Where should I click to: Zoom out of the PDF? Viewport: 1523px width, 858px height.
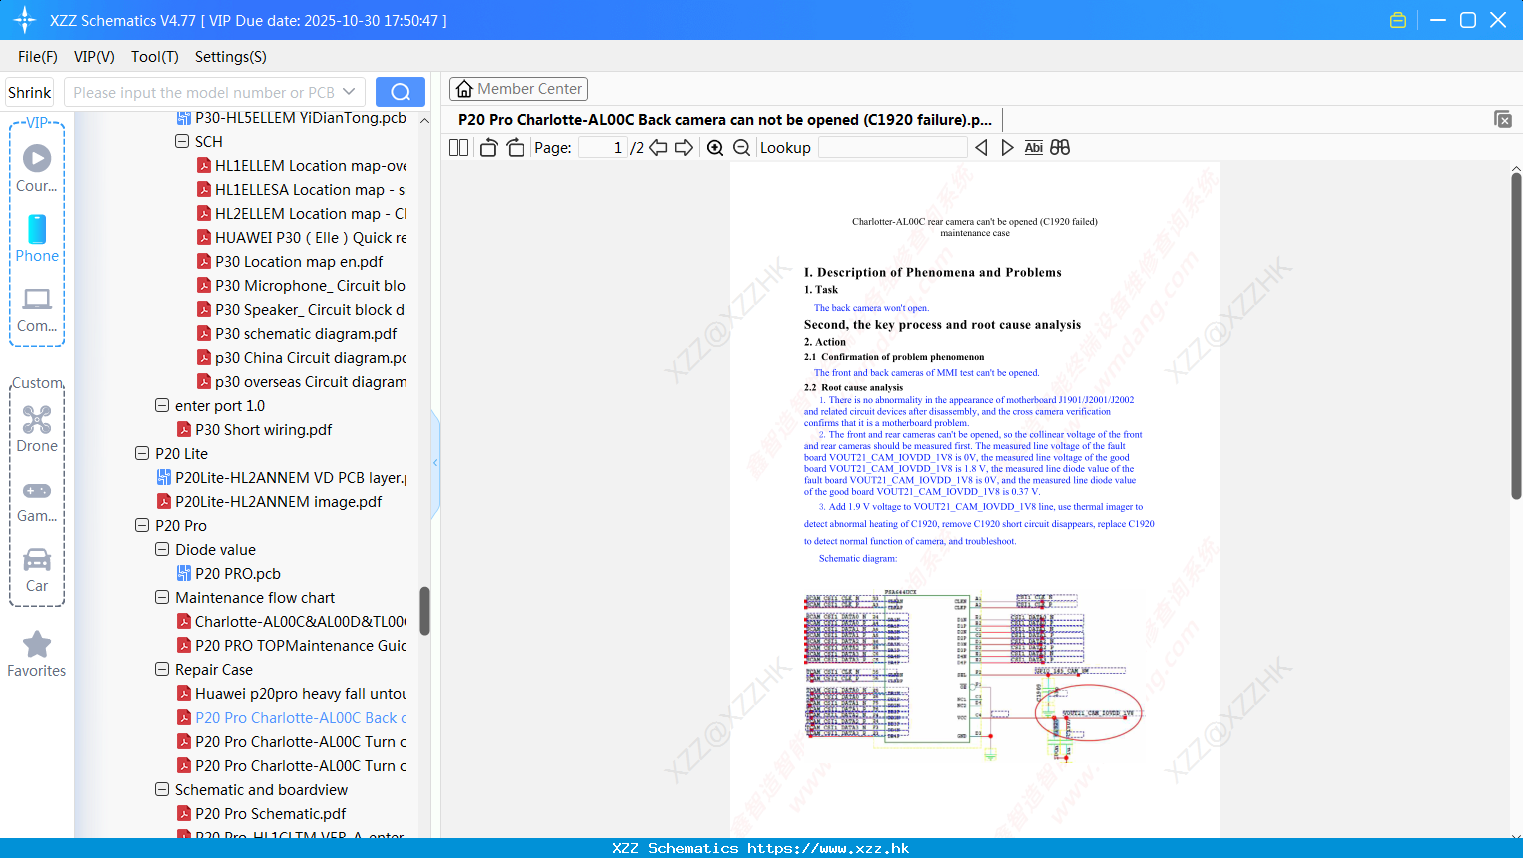(741, 148)
